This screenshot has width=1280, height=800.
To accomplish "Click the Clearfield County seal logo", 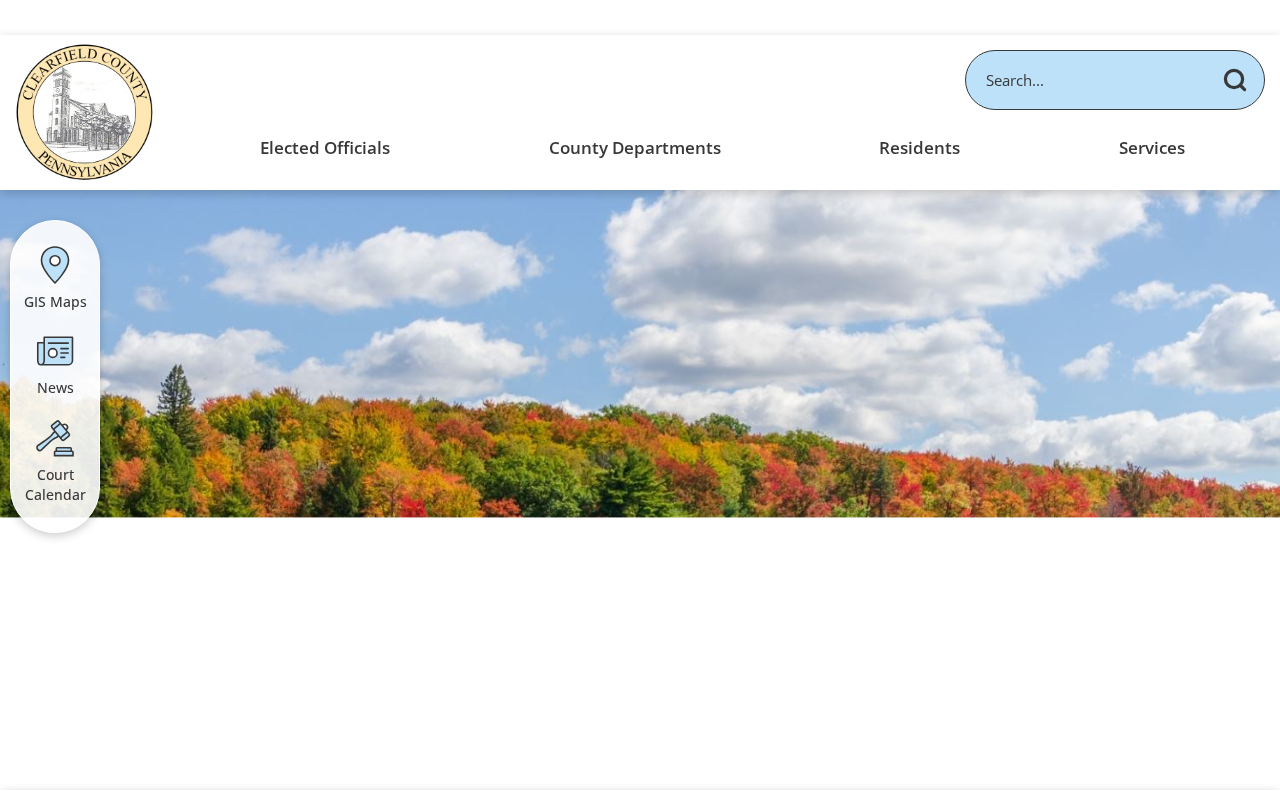I will pyautogui.click(x=85, y=112).
